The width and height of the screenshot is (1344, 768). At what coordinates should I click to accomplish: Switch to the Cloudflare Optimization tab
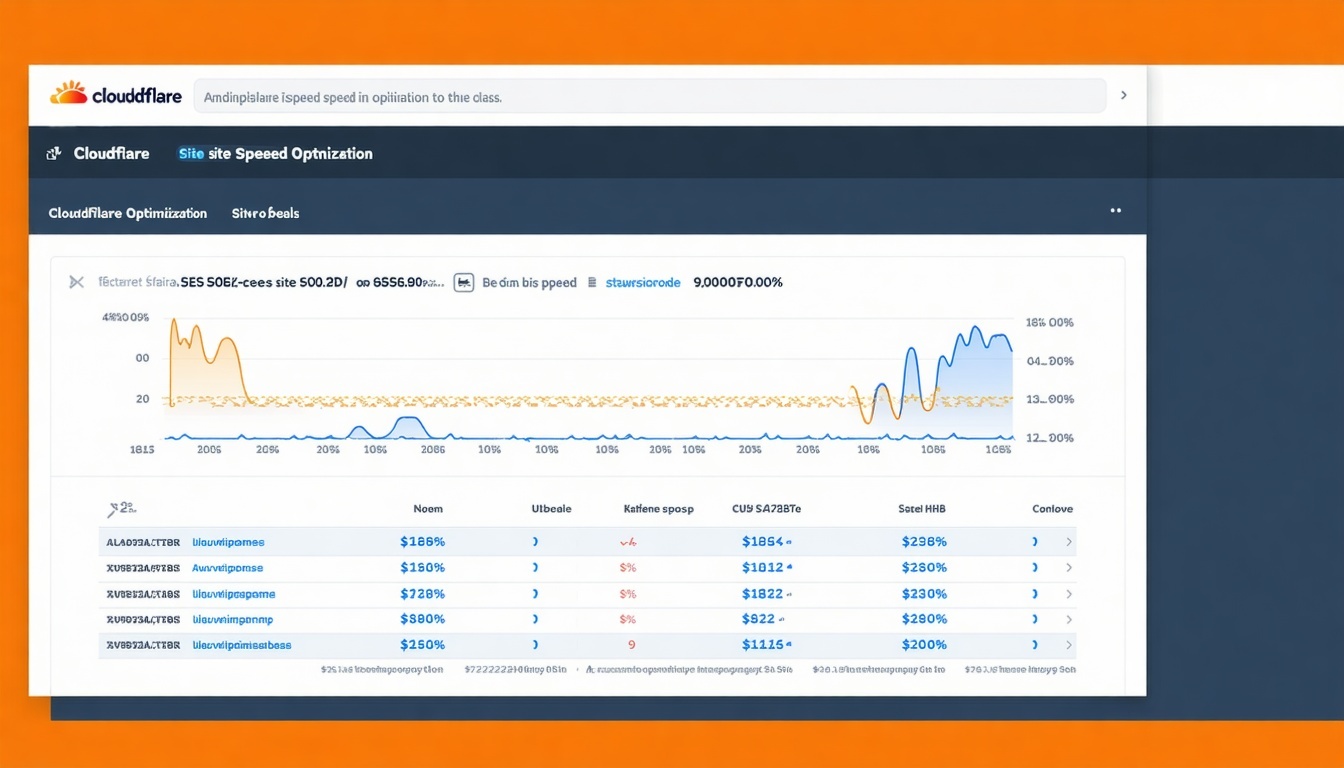click(x=127, y=213)
